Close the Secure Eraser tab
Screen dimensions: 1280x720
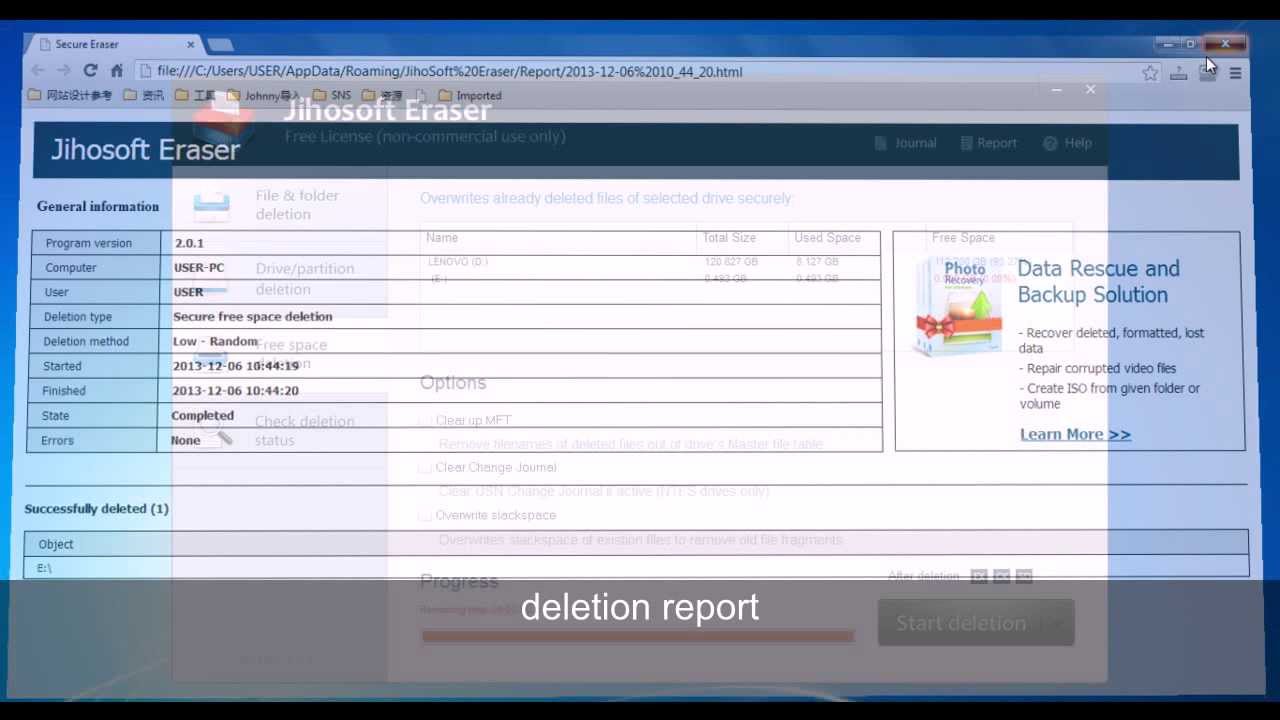[x=190, y=44]
